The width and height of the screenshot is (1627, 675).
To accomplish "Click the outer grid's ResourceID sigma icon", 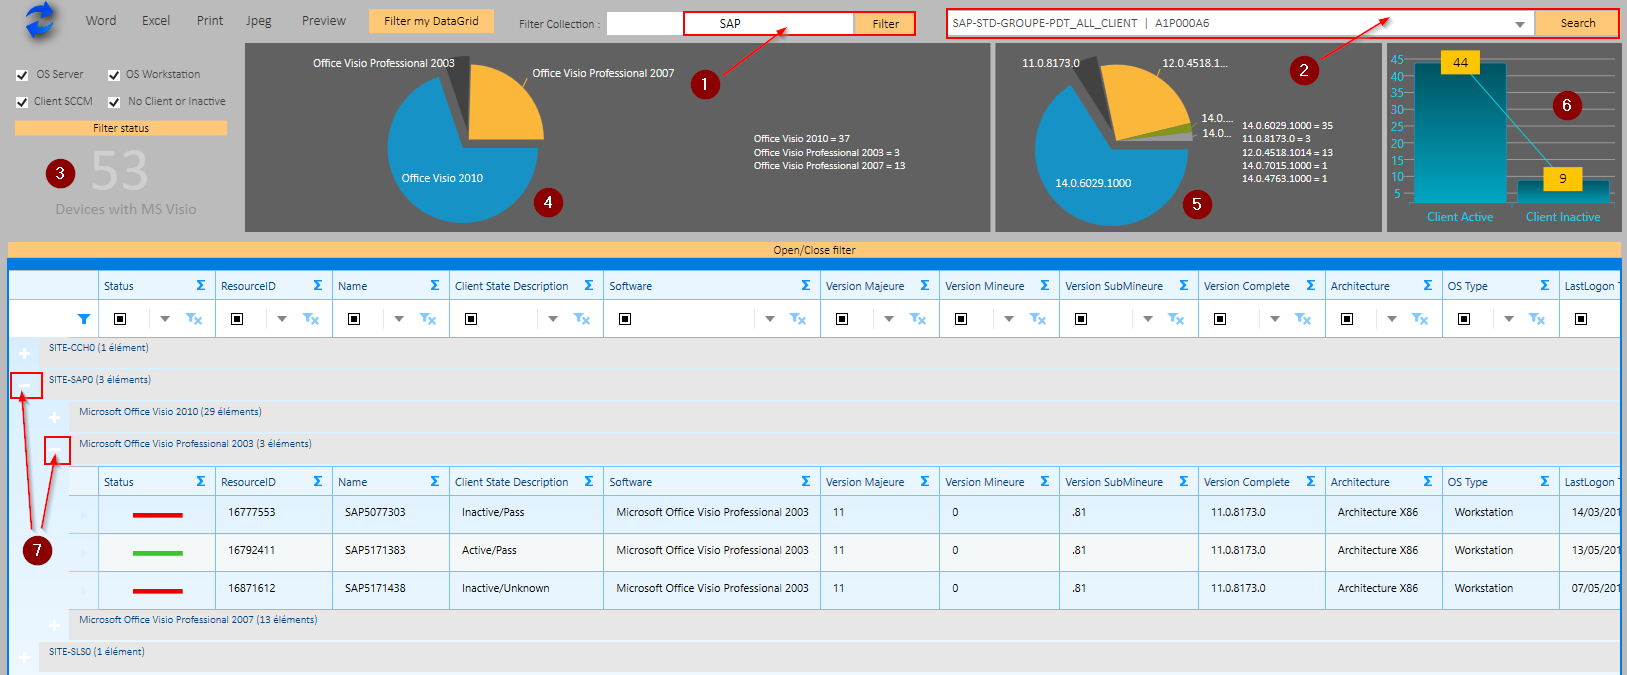I will pyautogui.click(x=317, y=286).
